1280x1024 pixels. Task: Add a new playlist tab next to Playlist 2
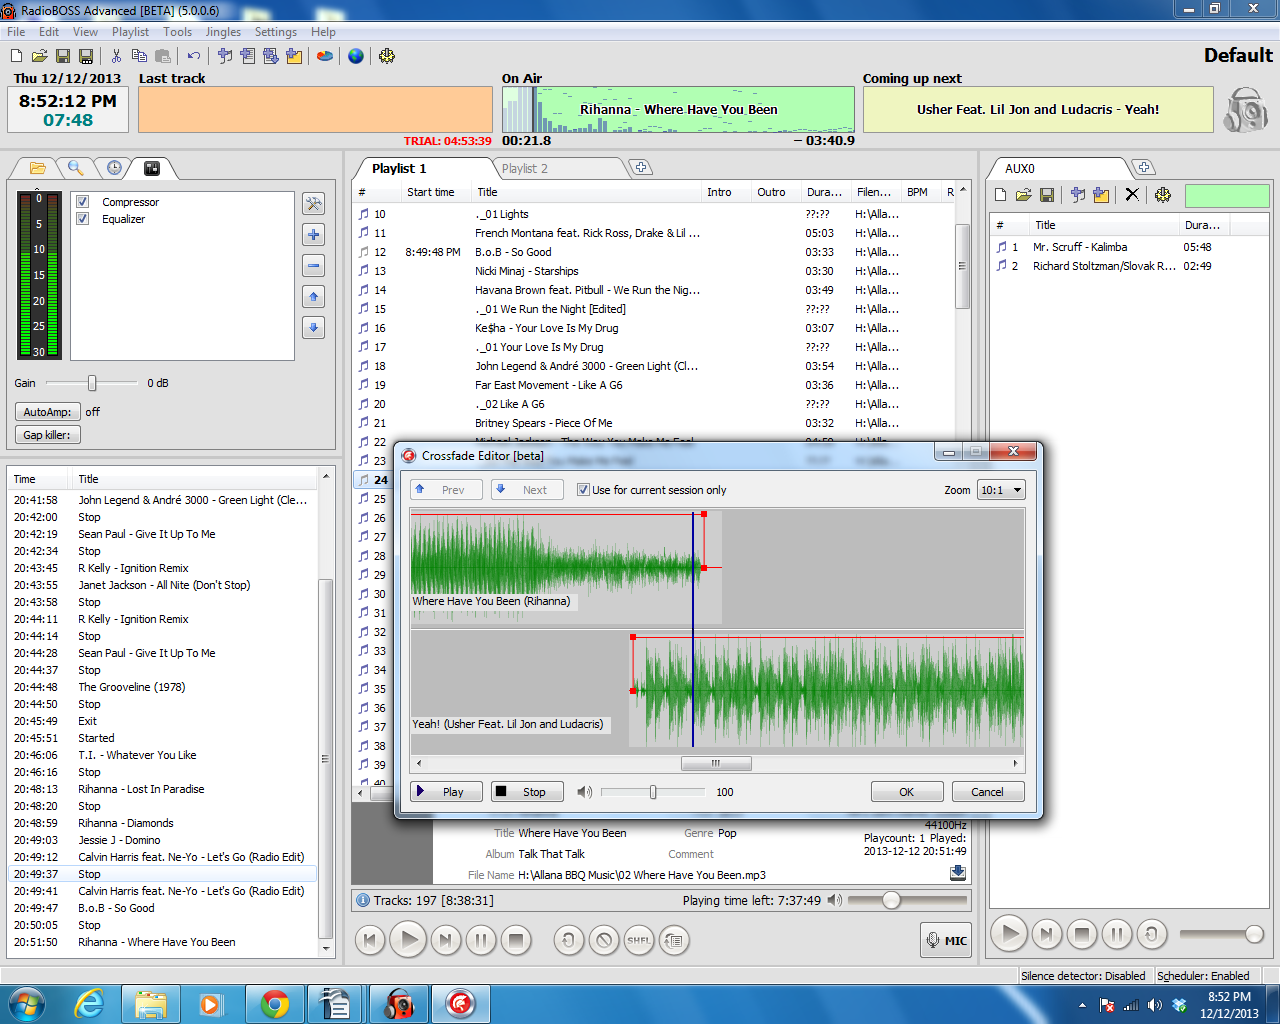point(641,168)
